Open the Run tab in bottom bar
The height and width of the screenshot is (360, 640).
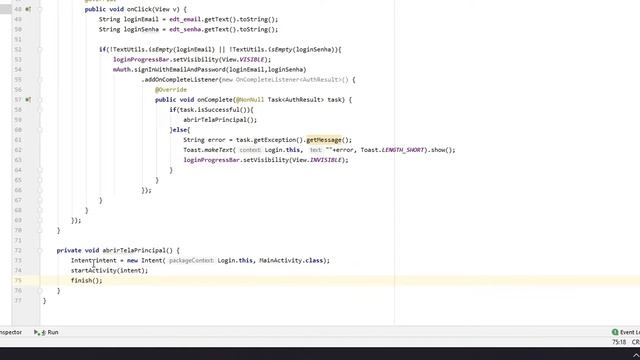coord(46,332)
